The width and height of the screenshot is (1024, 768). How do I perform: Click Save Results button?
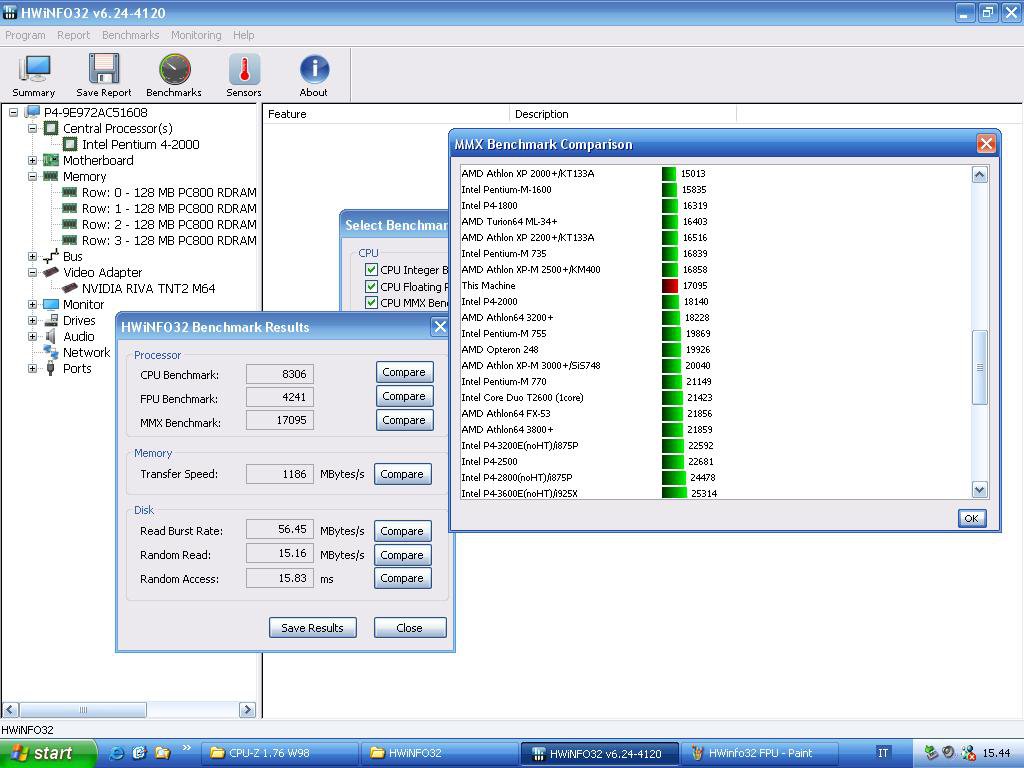[x=312, y=628]
